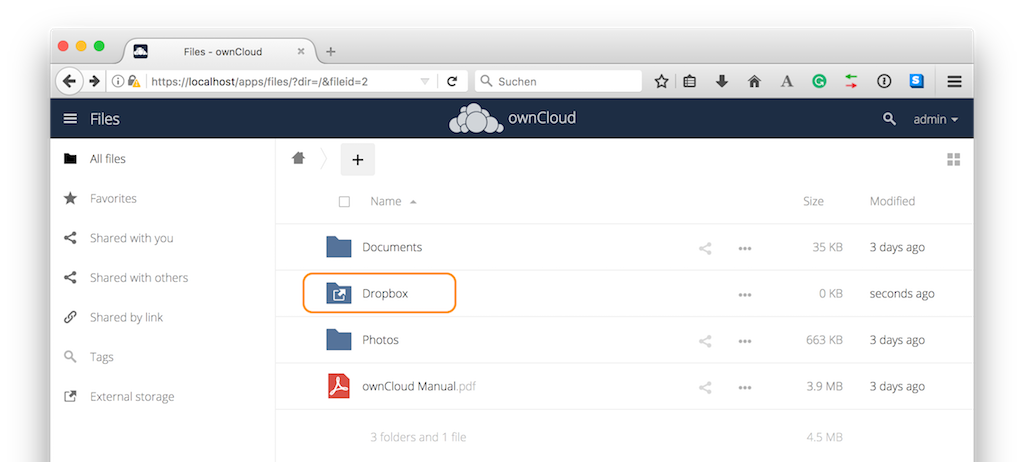Share the ownCloud Manual.pdf file
This screenshot has height=462, width=1024.
pos(705,388)
